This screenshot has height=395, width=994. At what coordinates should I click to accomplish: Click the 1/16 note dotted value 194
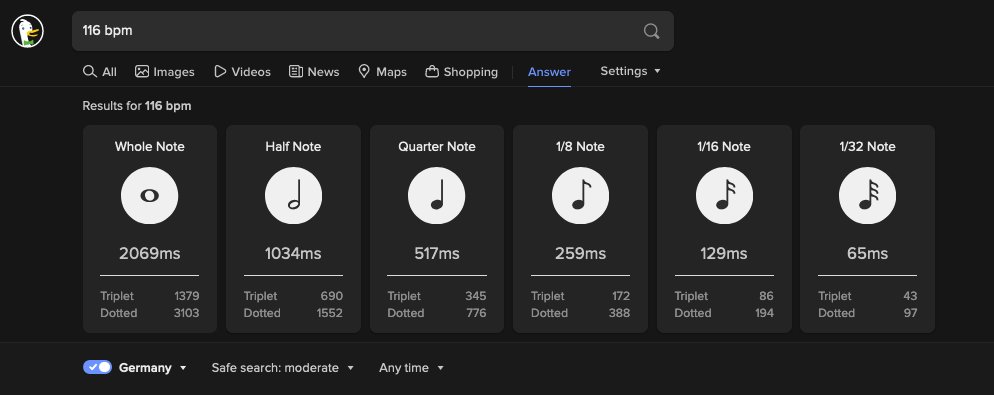[x=764, y=313]
